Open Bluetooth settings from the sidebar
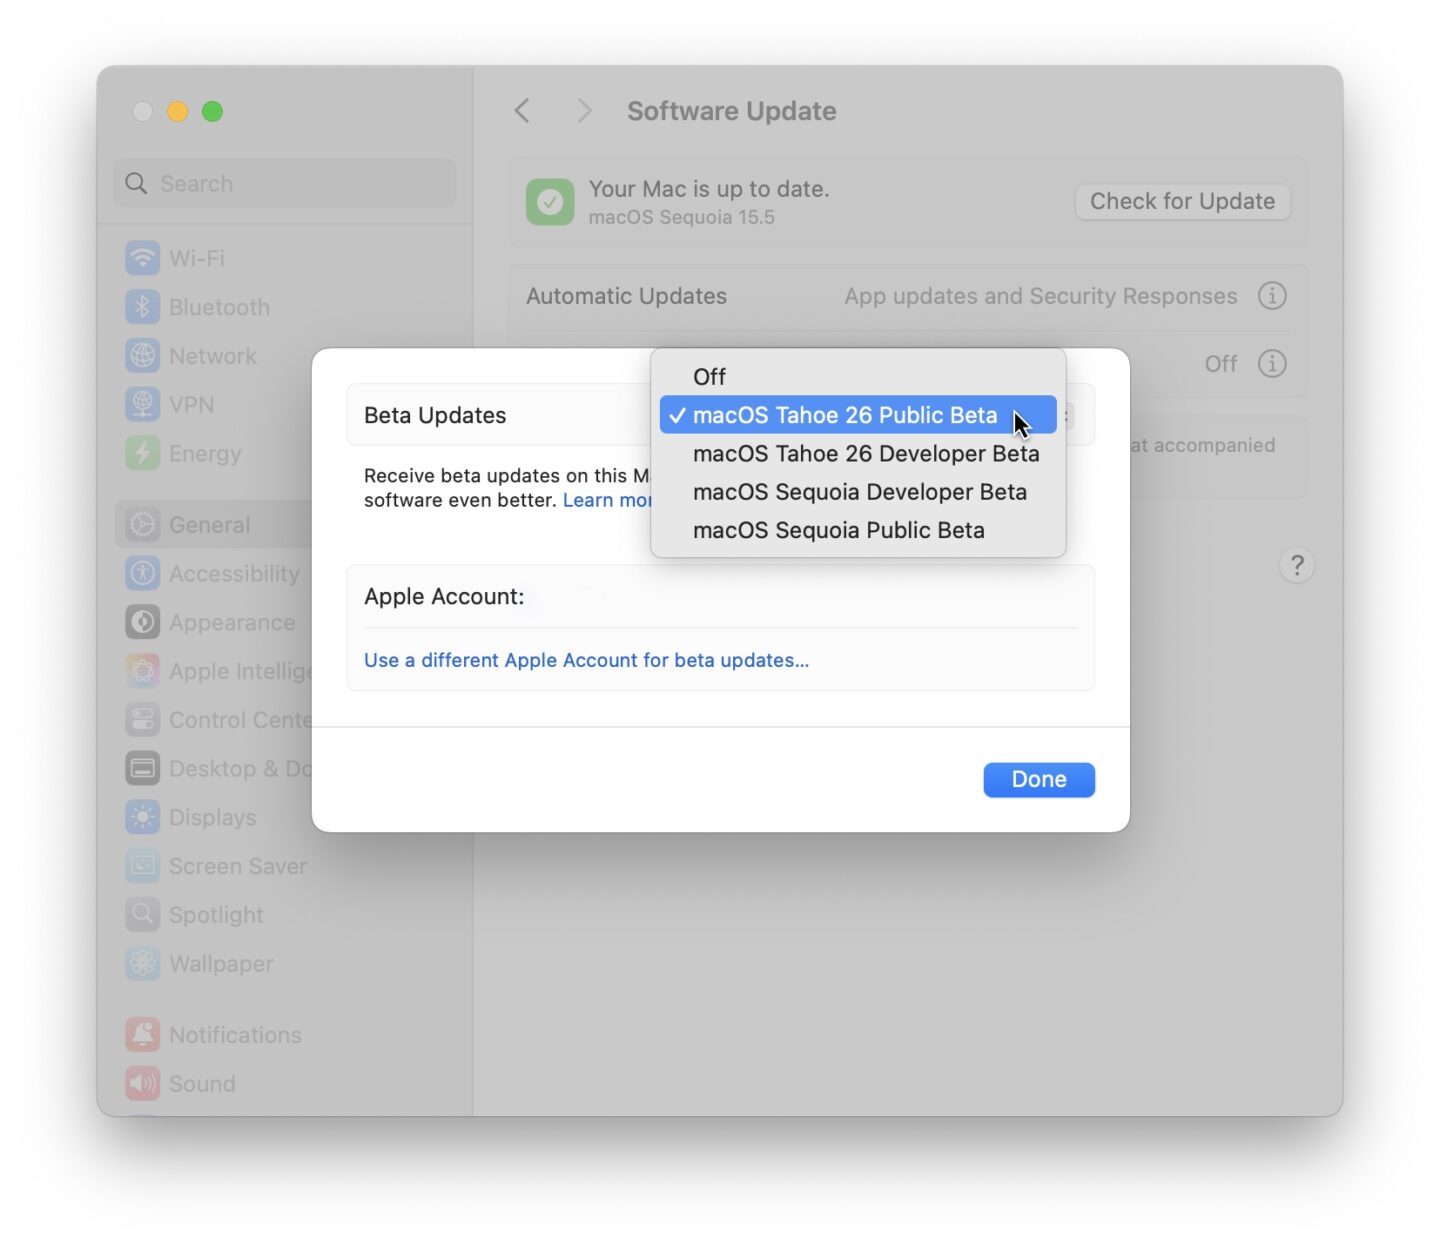This screenshot has width=1440, height=1245. (219, 307)
